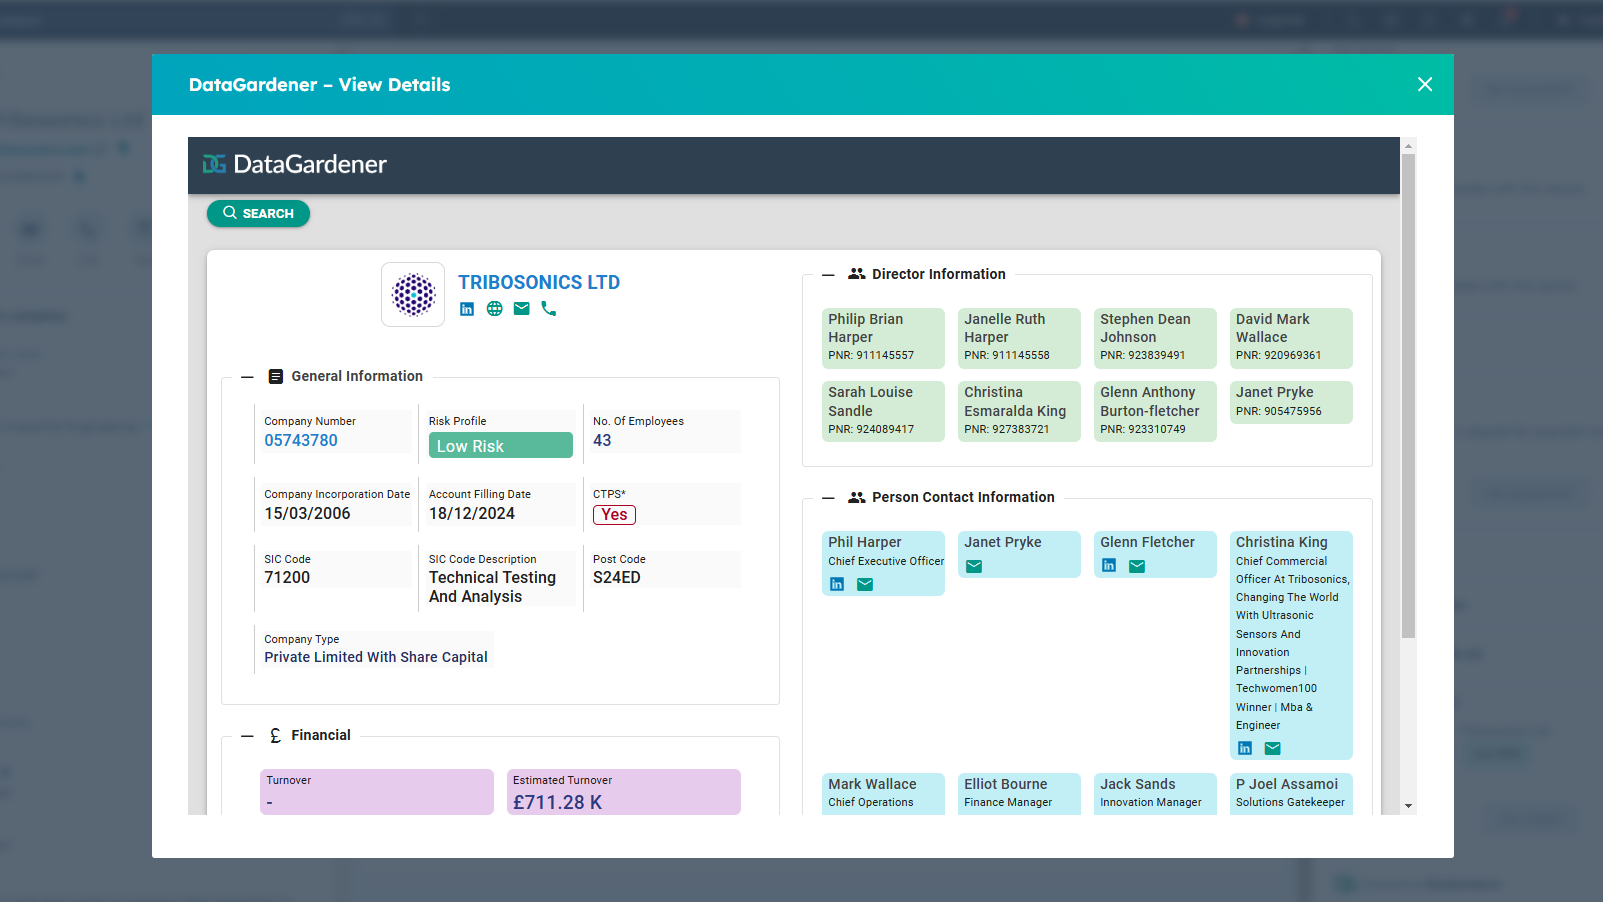Click the company phone icon

(x=548, y=309)
